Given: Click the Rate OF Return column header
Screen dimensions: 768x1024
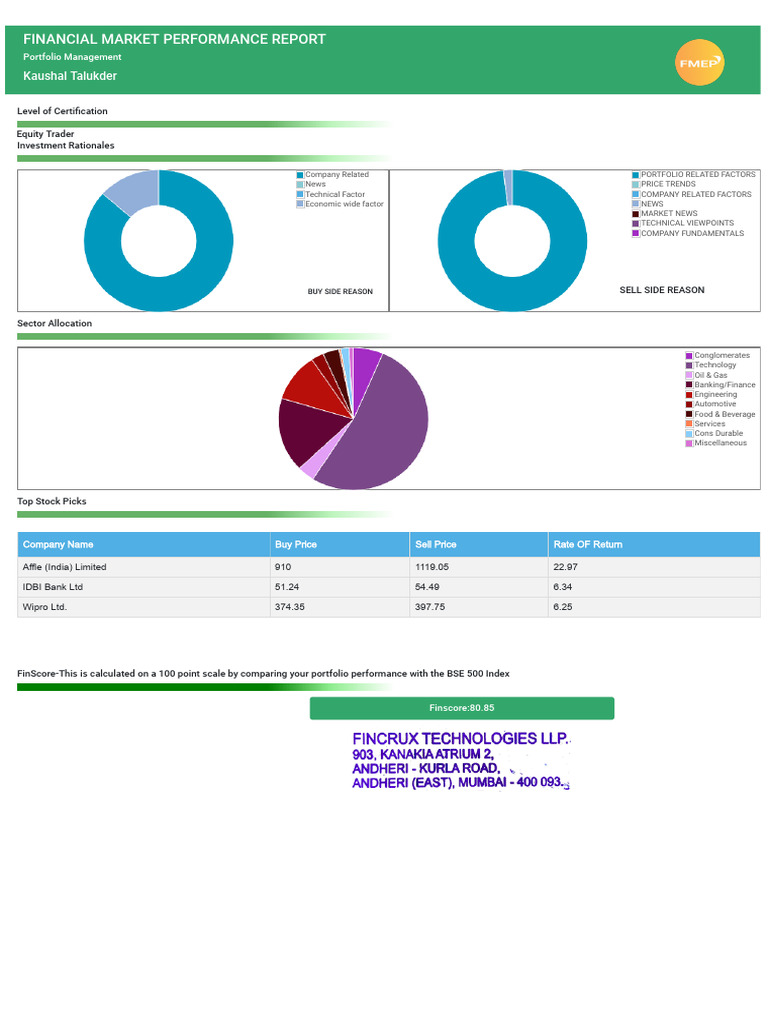Looking at the screenshot, I should (654, 545).
